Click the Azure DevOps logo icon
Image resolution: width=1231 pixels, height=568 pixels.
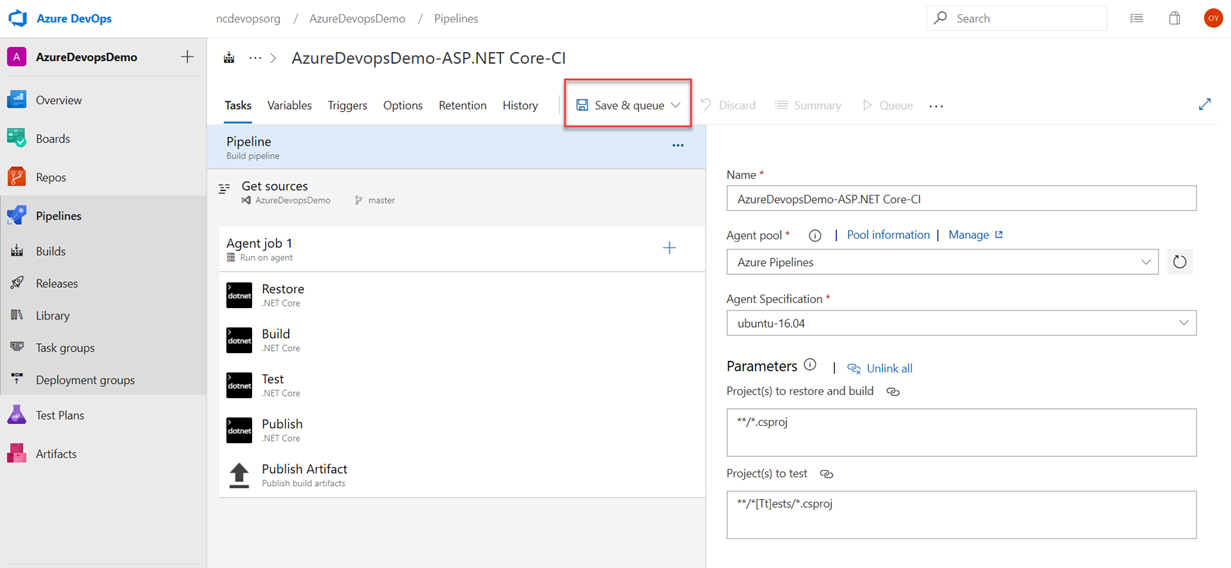pos(17,19)
